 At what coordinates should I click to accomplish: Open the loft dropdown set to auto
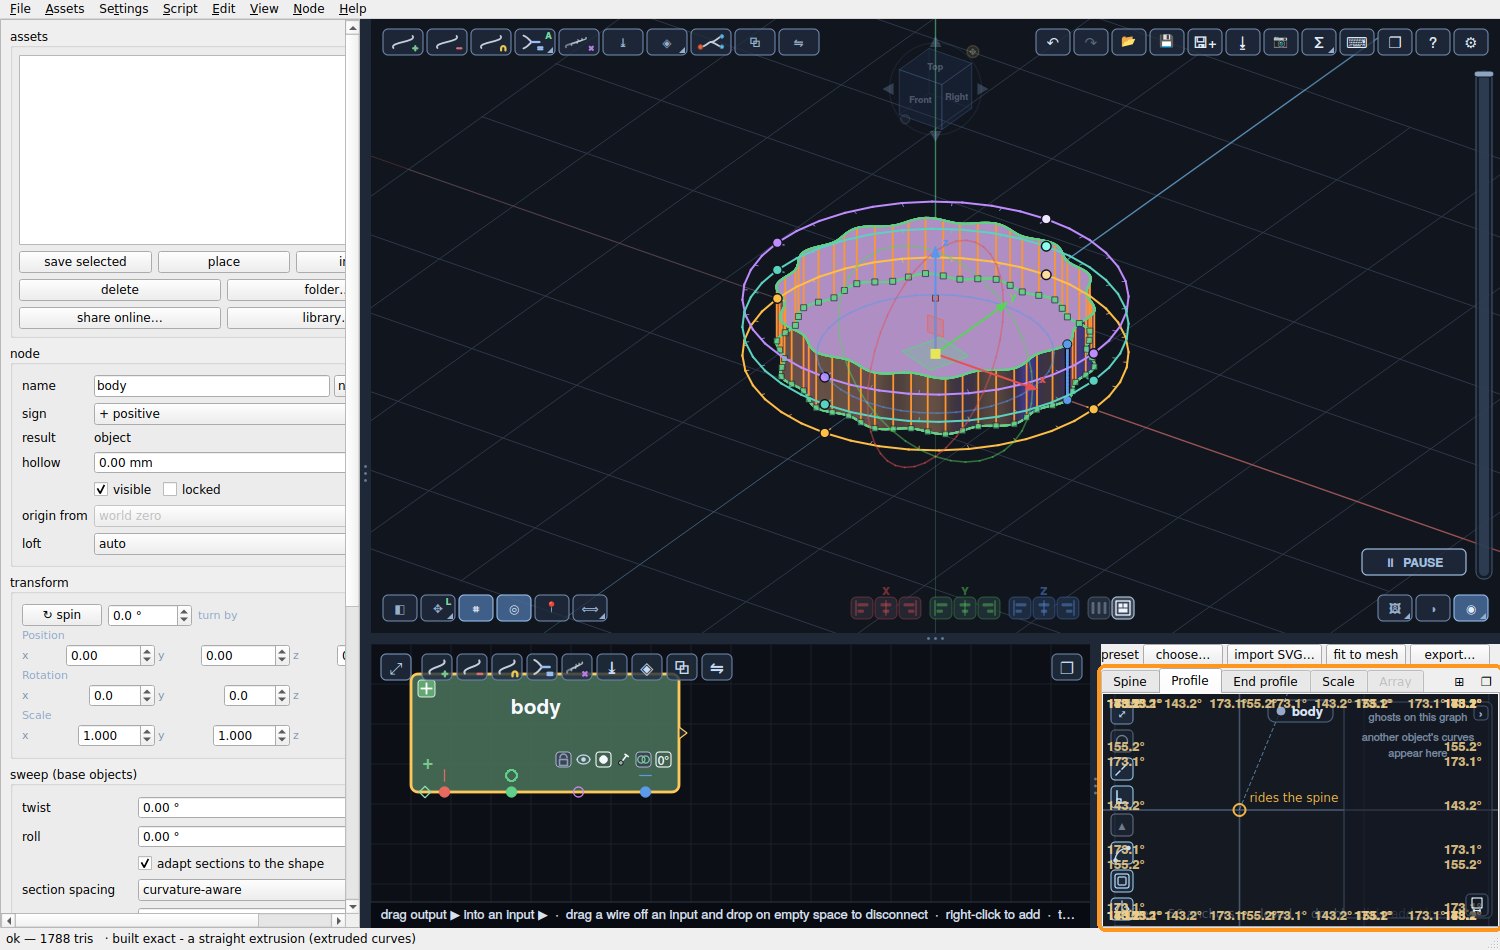220,543
